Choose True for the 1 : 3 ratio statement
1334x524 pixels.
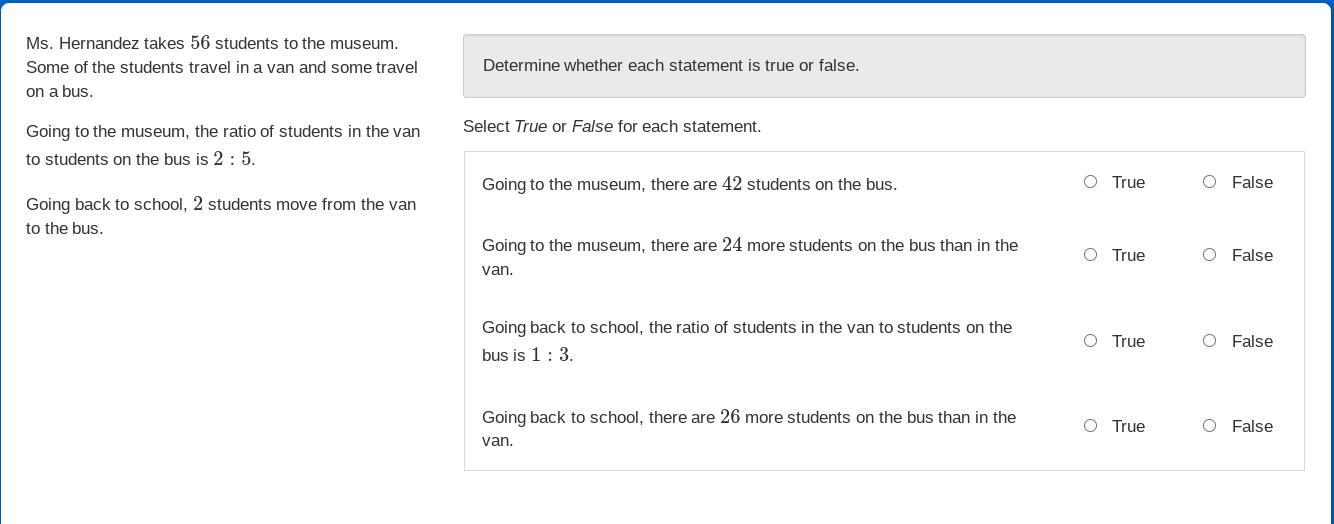tap(1090, 341)
